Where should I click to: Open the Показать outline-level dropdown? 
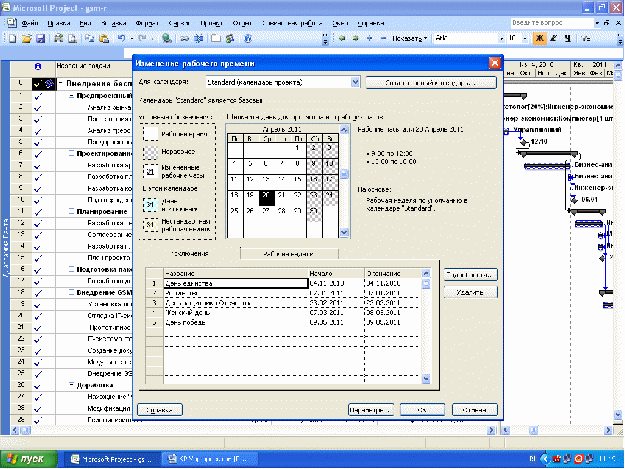click(x=409, y=38)
